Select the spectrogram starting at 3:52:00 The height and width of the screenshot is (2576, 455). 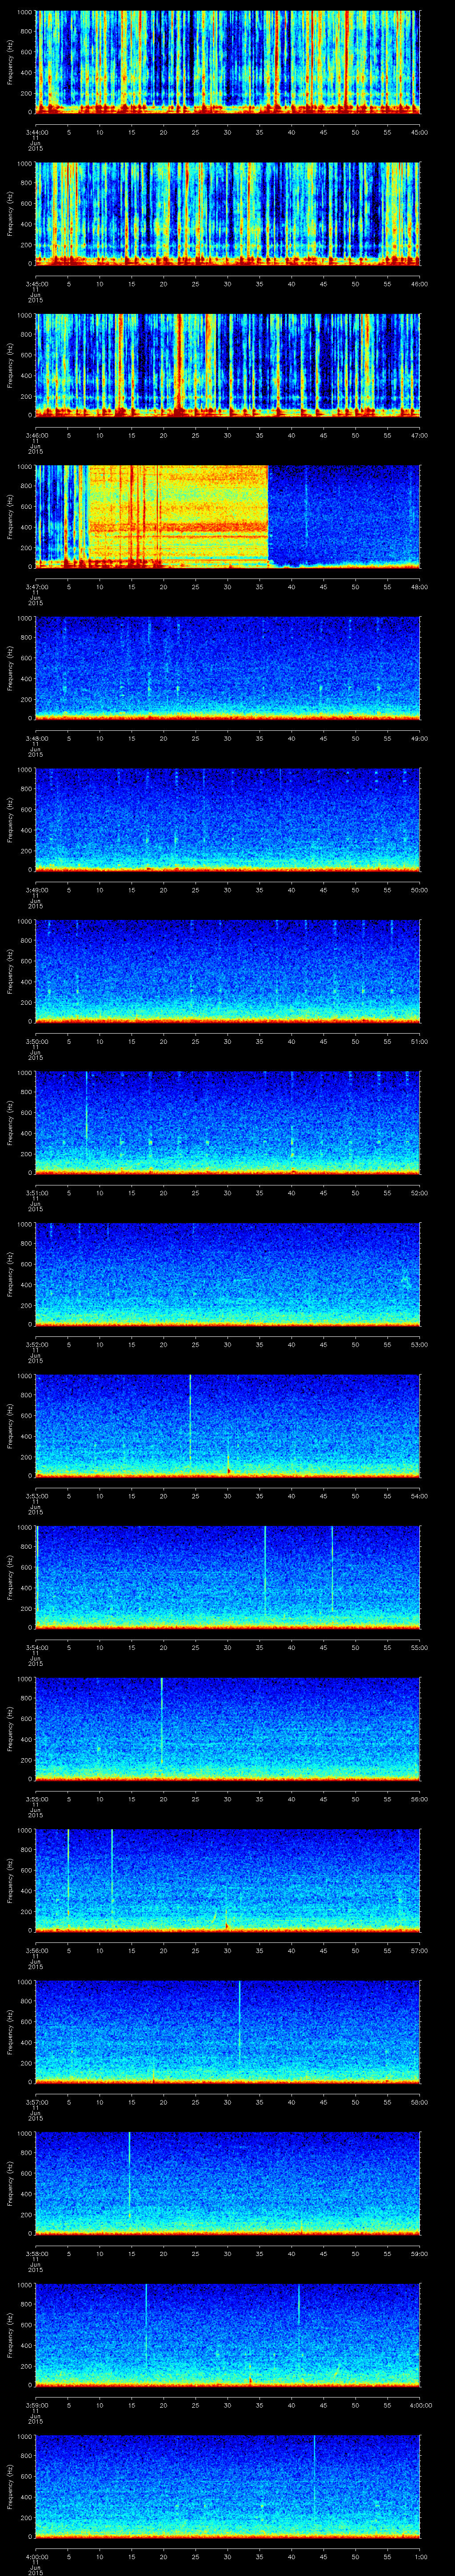(228, 1274)
